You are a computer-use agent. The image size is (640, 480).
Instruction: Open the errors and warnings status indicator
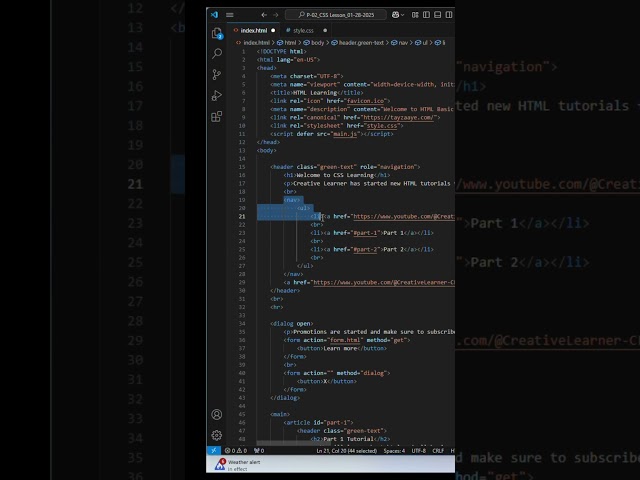pos(236,451)
